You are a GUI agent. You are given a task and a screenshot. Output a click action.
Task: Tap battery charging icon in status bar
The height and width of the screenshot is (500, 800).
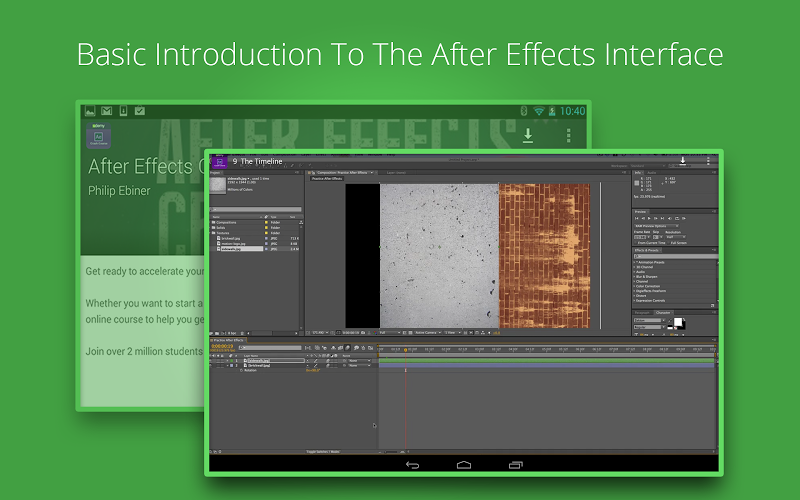click(x=552, y=111)
